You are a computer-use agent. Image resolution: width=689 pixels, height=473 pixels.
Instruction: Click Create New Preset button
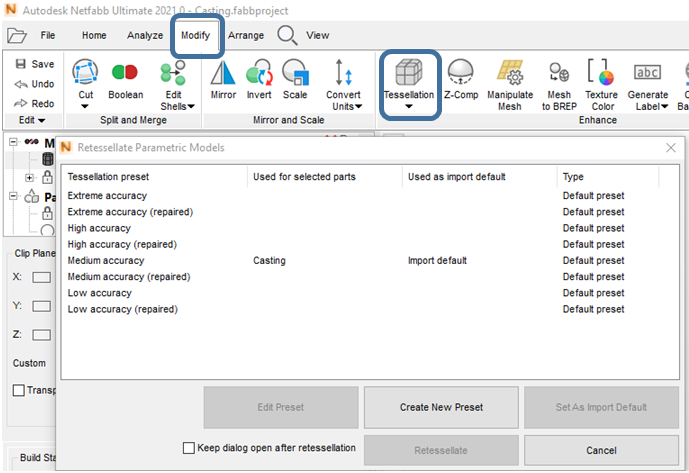(441, 408)
